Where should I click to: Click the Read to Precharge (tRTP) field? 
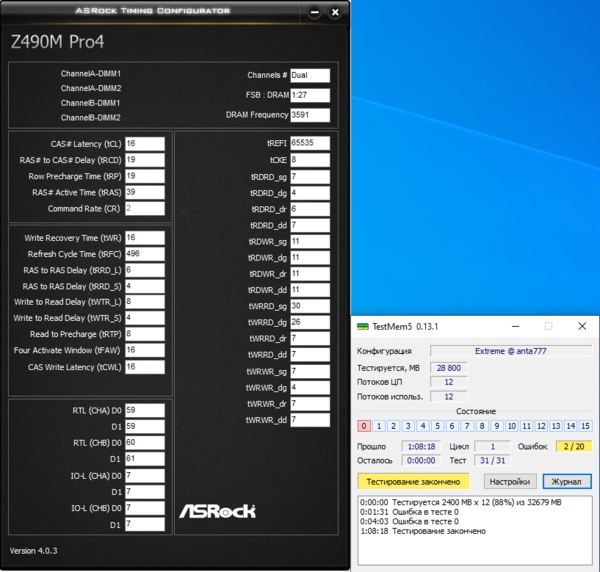[145, 334]
